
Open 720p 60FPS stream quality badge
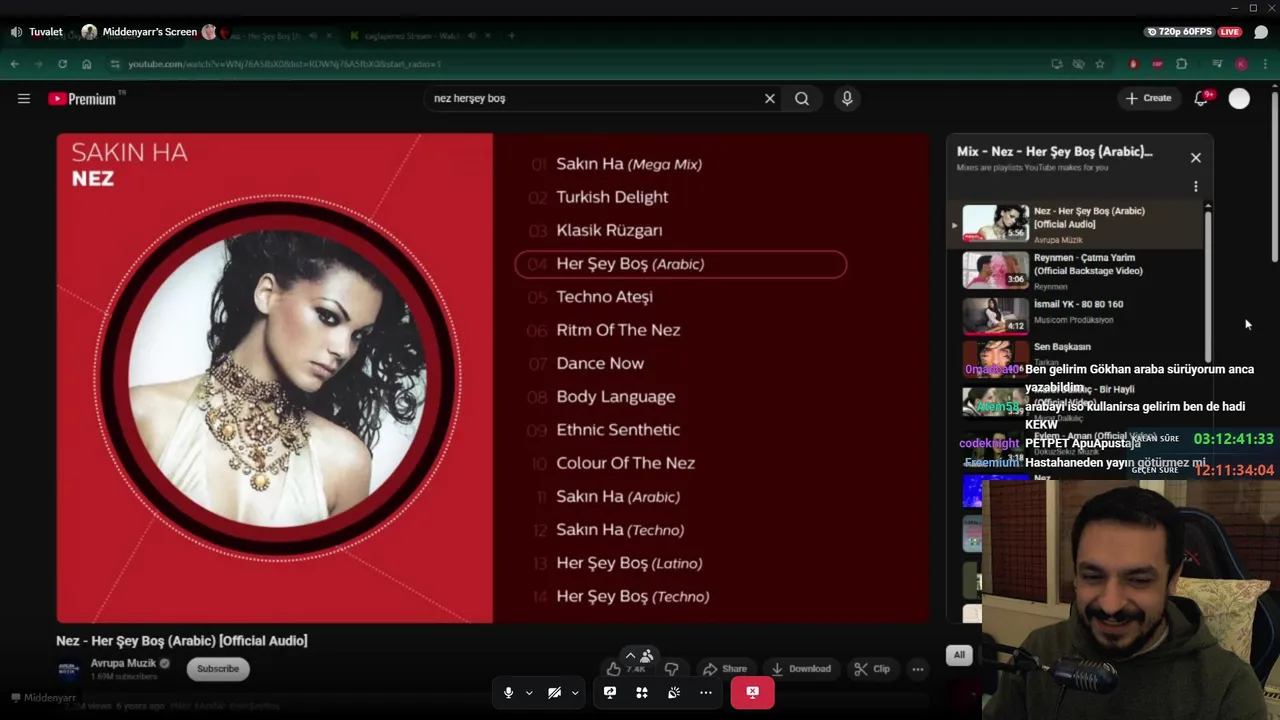[x=1180, y=32]
